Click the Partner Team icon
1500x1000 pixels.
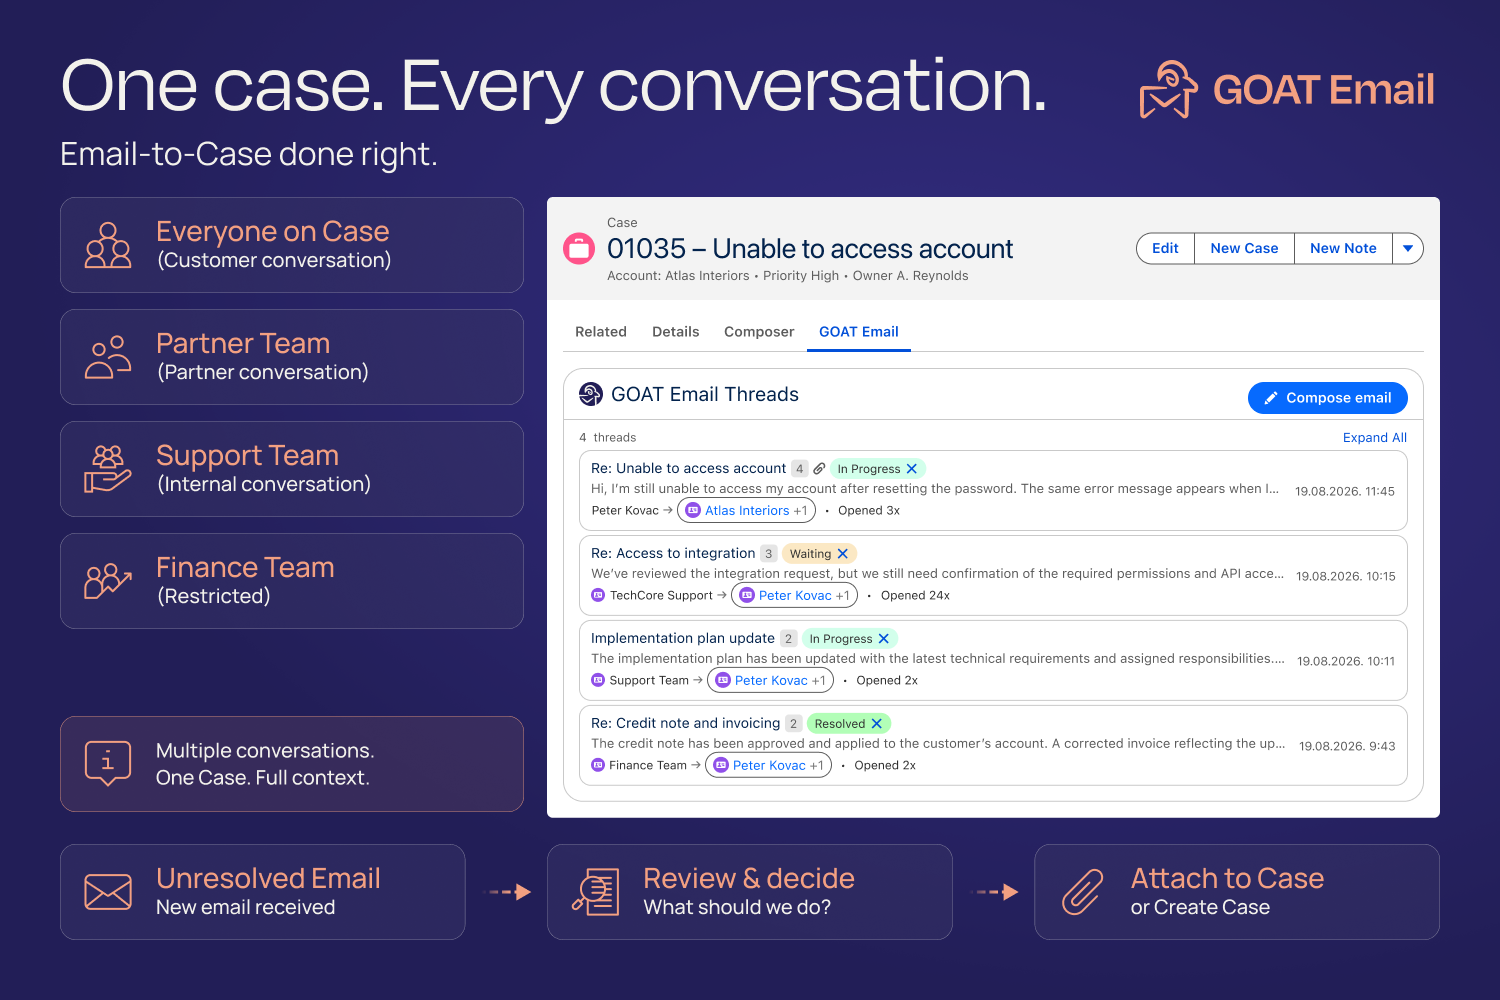coord(108,357)
